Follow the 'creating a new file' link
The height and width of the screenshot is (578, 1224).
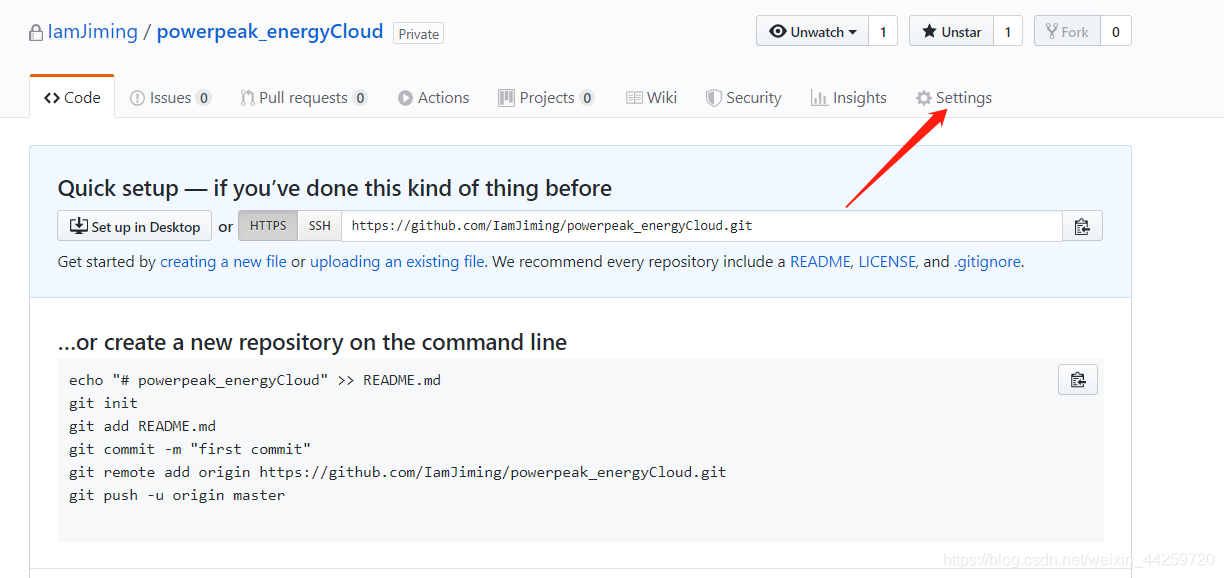point(224,262)
